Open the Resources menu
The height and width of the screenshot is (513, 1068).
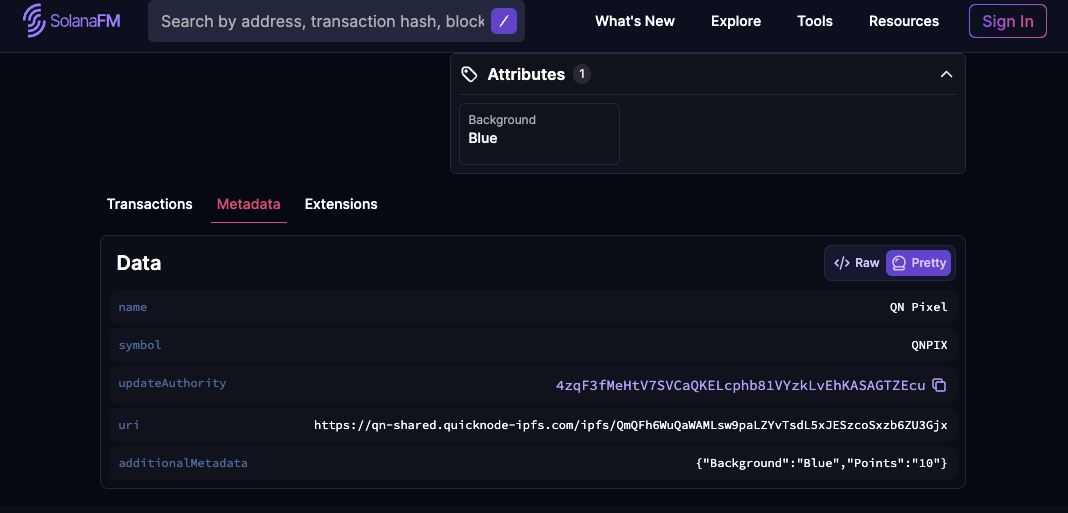point(904,21)
